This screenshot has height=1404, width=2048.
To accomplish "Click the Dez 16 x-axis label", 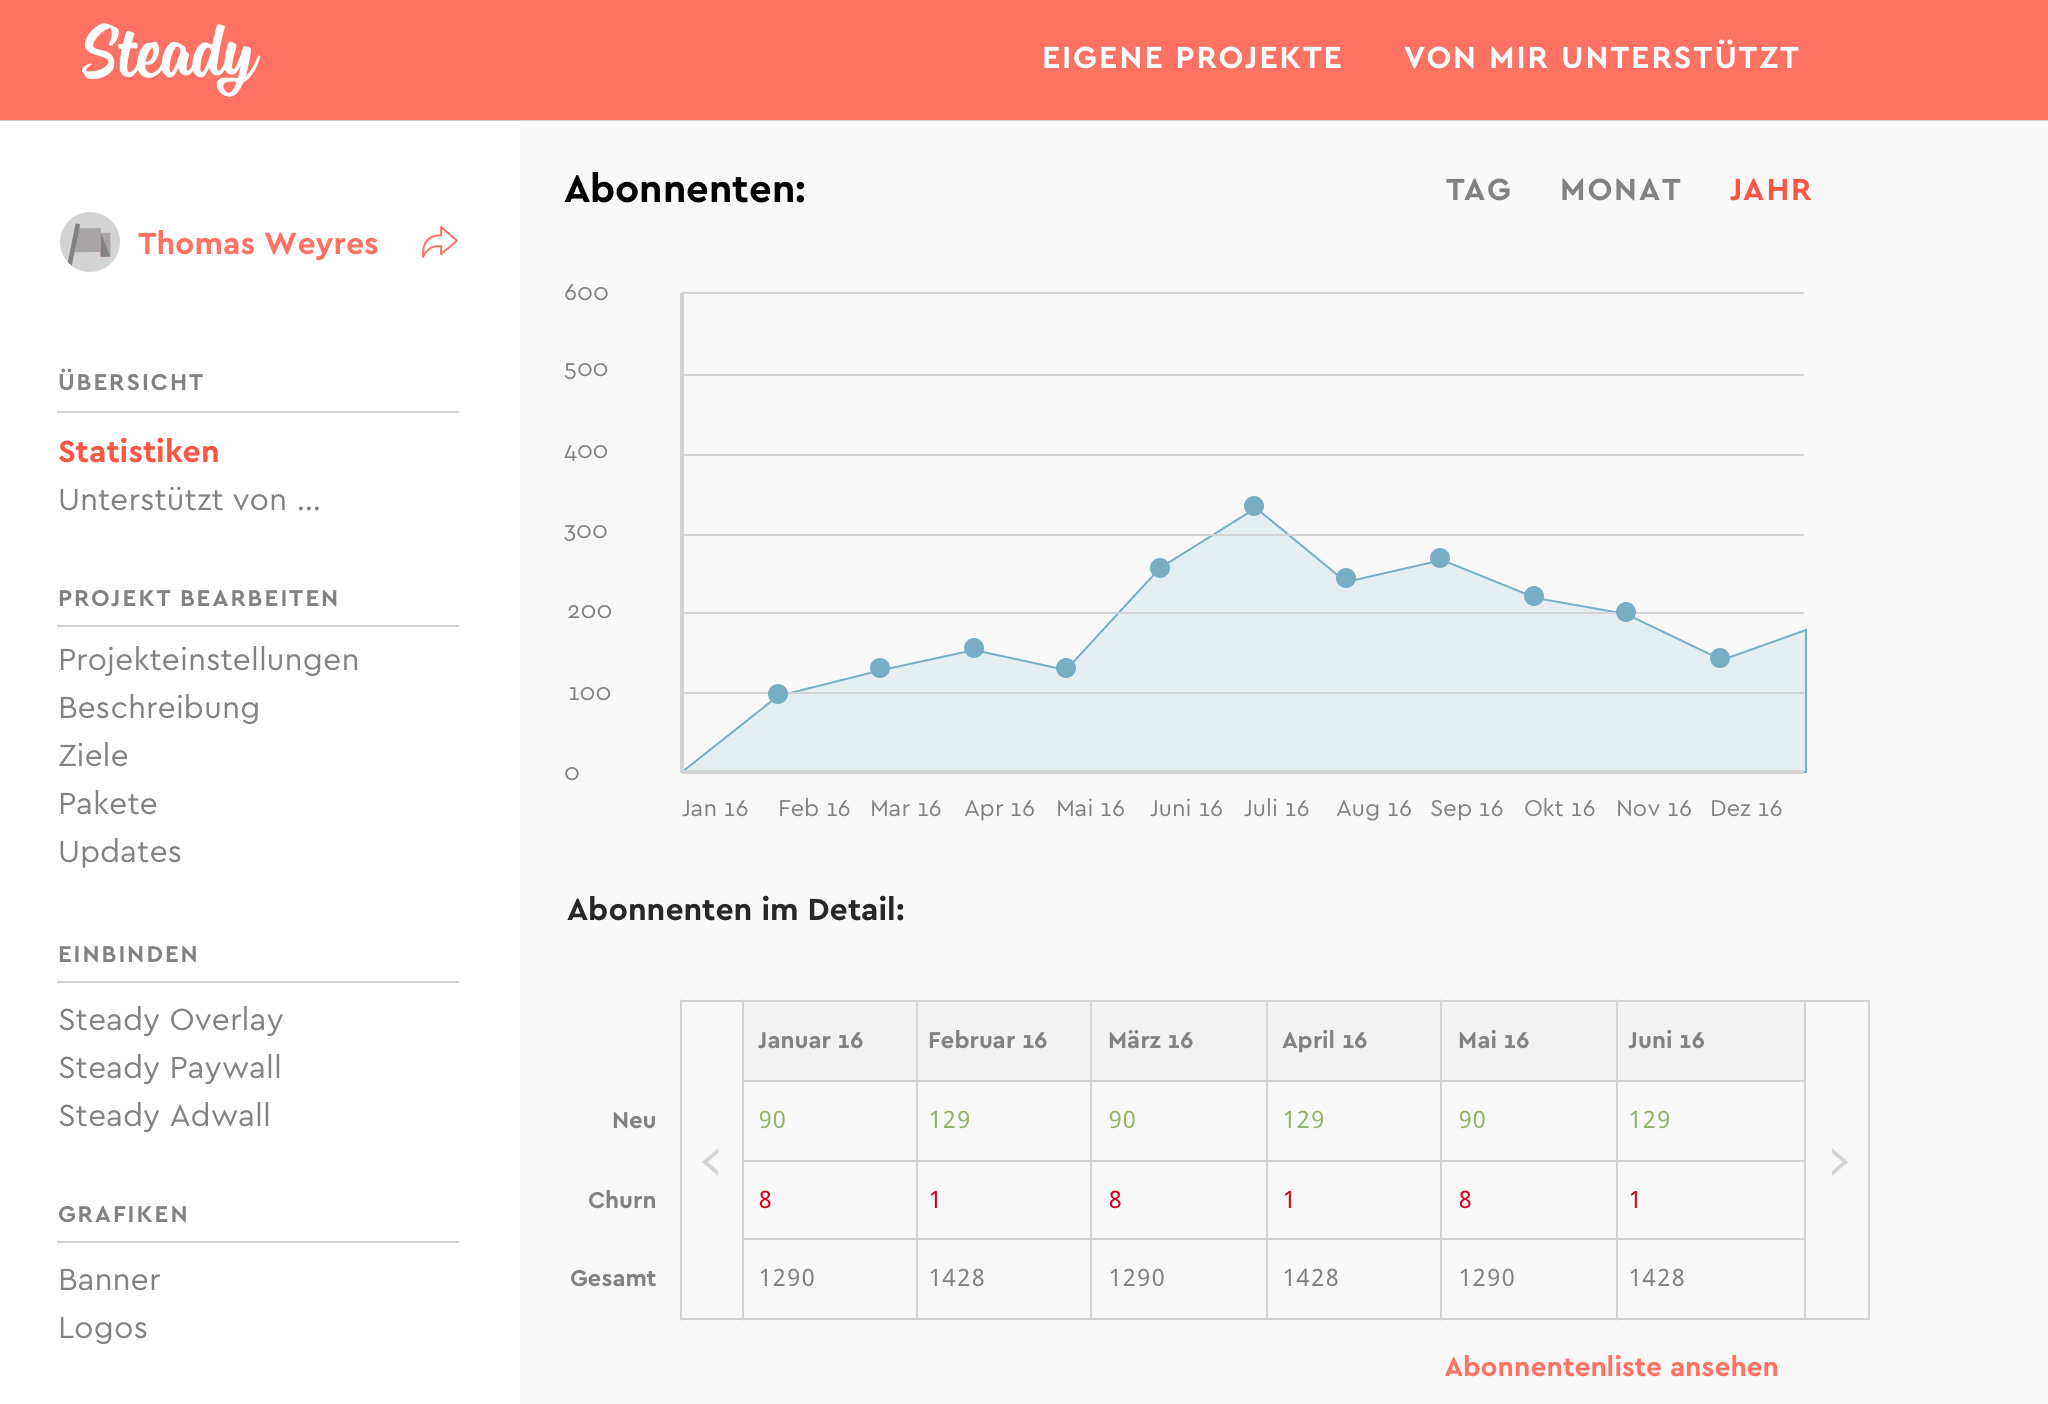I will pos(1746,808).
